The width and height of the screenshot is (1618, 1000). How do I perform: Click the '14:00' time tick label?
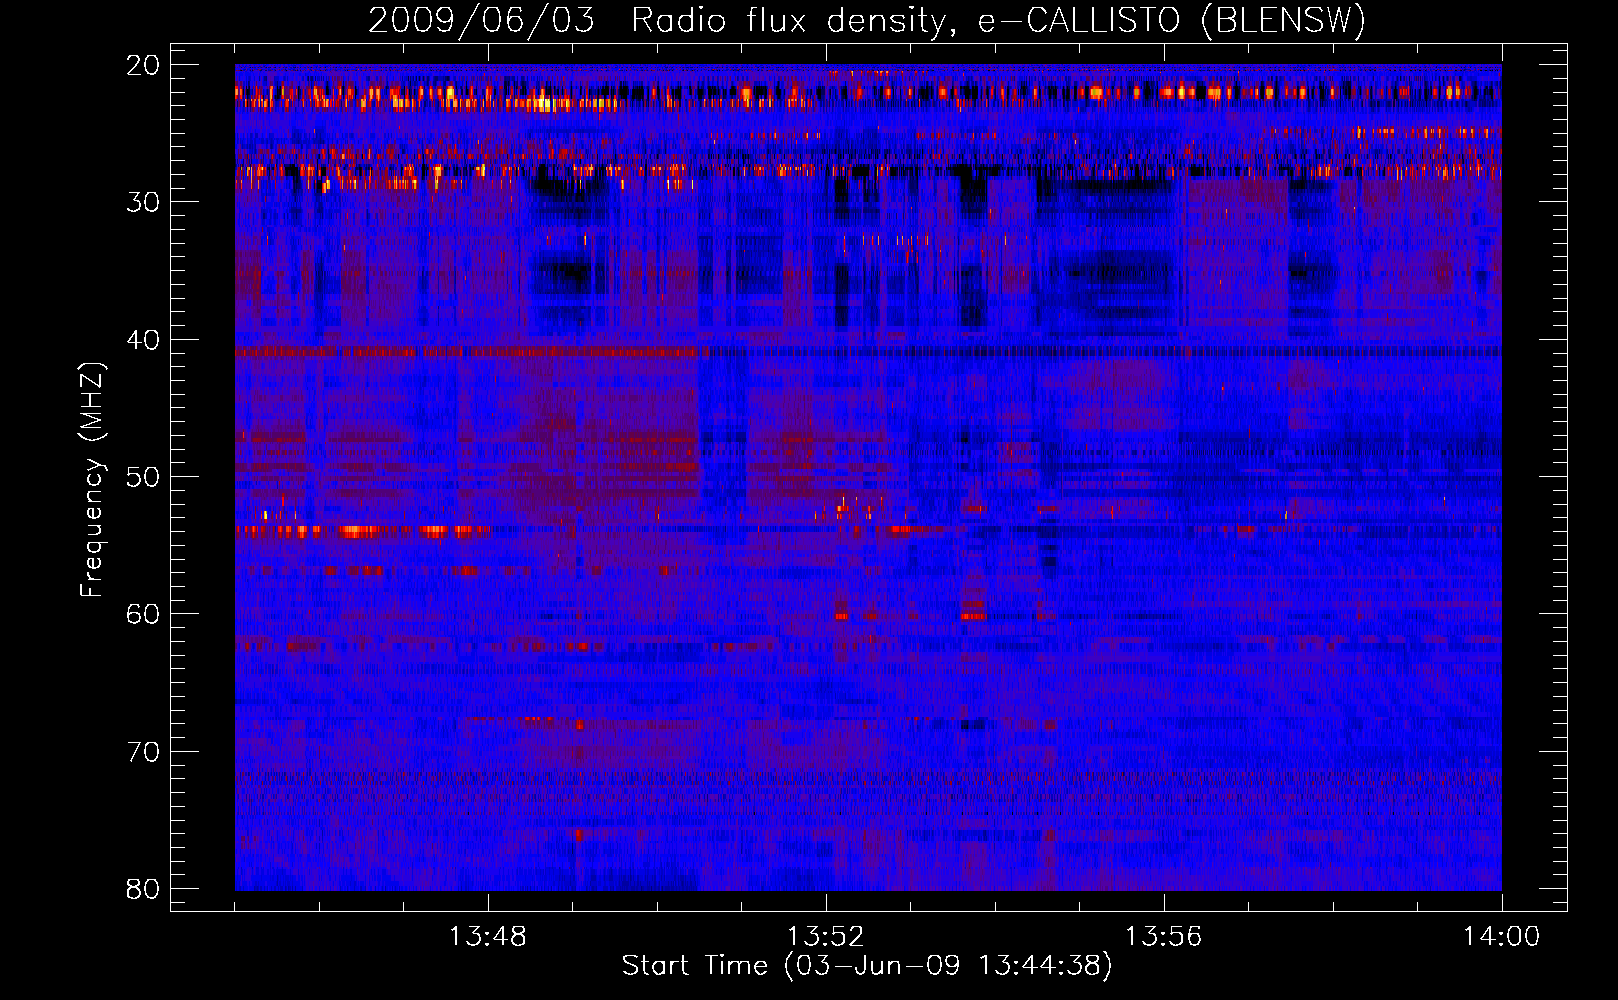(x=1501, y=936)
